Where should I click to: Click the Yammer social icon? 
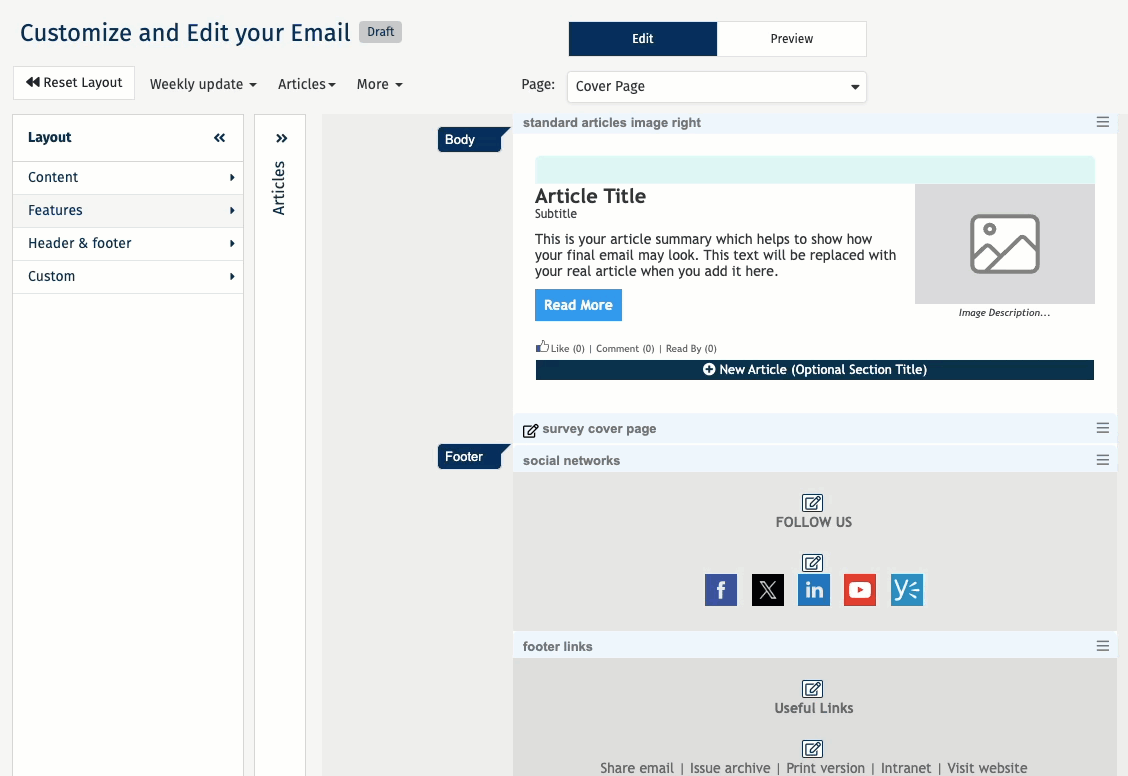(906, 590)
